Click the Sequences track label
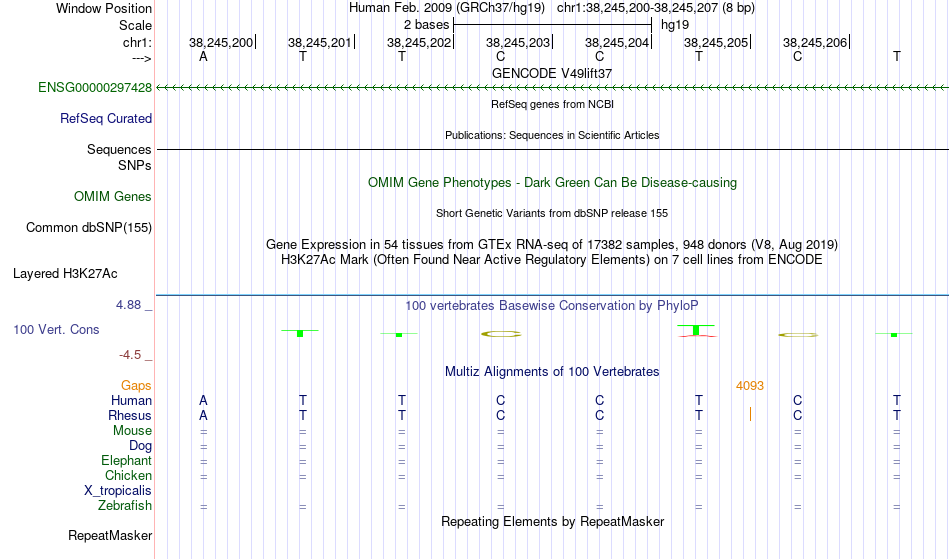The image size is (950, 559). click(x=119, y=150)
